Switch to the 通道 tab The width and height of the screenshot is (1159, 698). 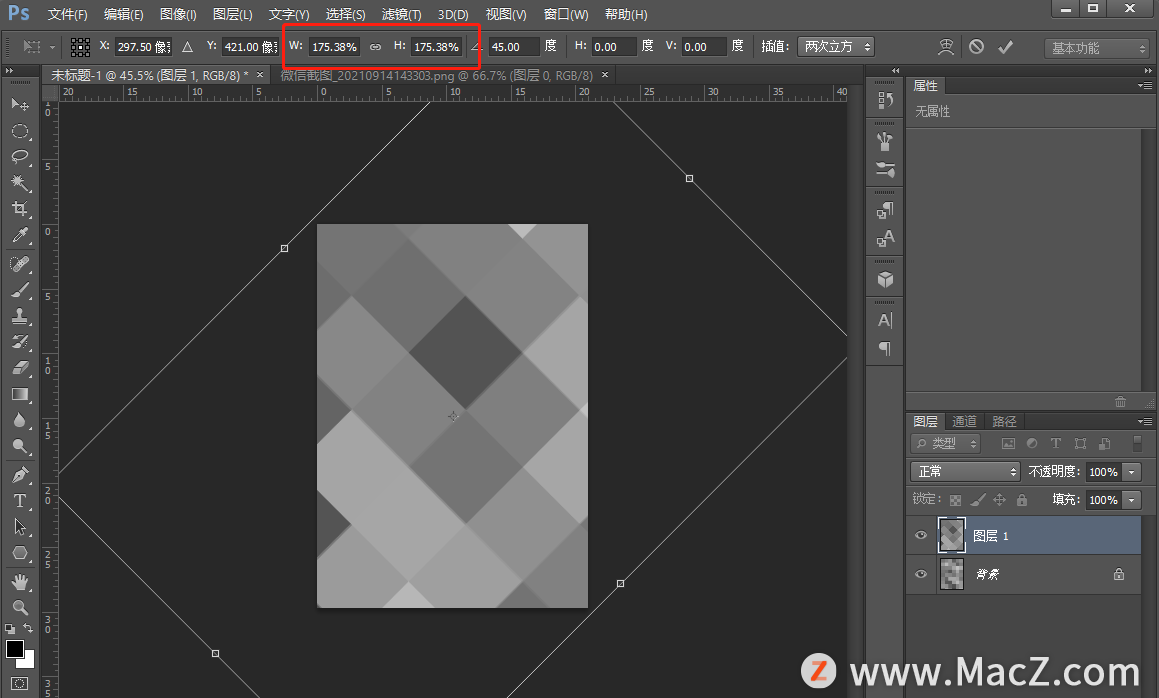click(x=964, y=421)
